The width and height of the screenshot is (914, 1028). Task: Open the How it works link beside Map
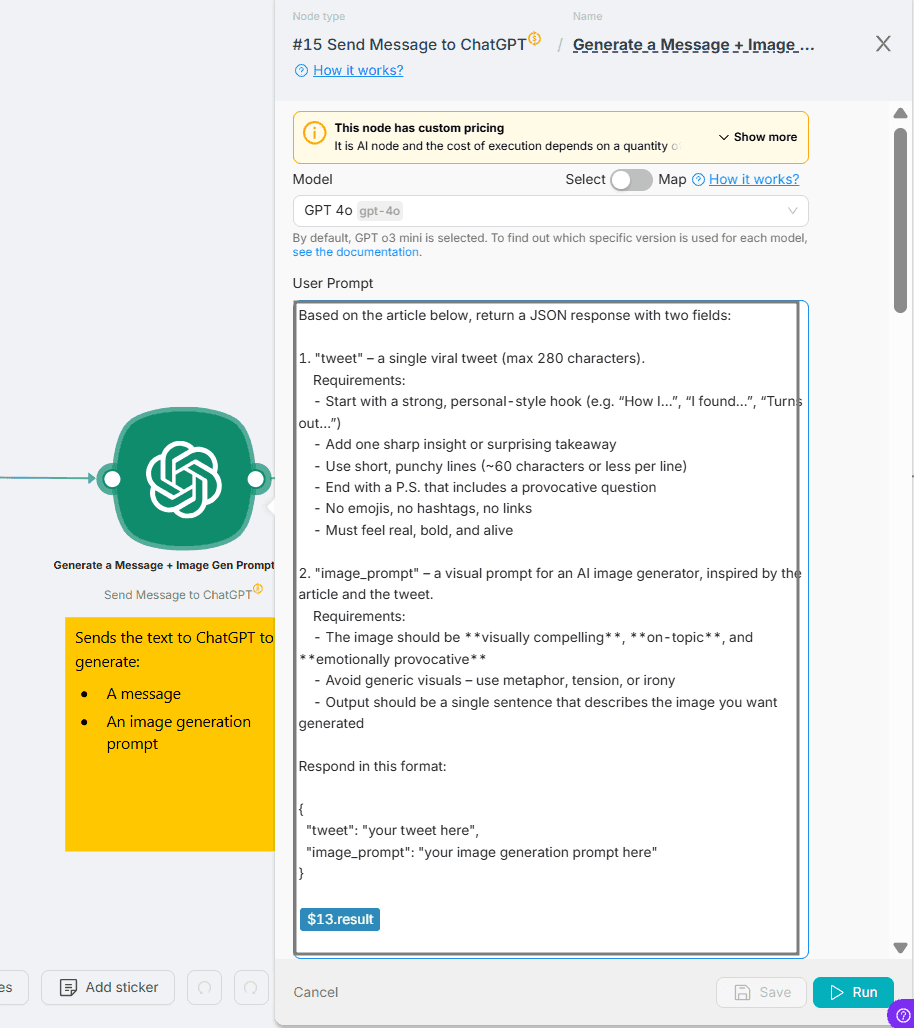[753, 180]
